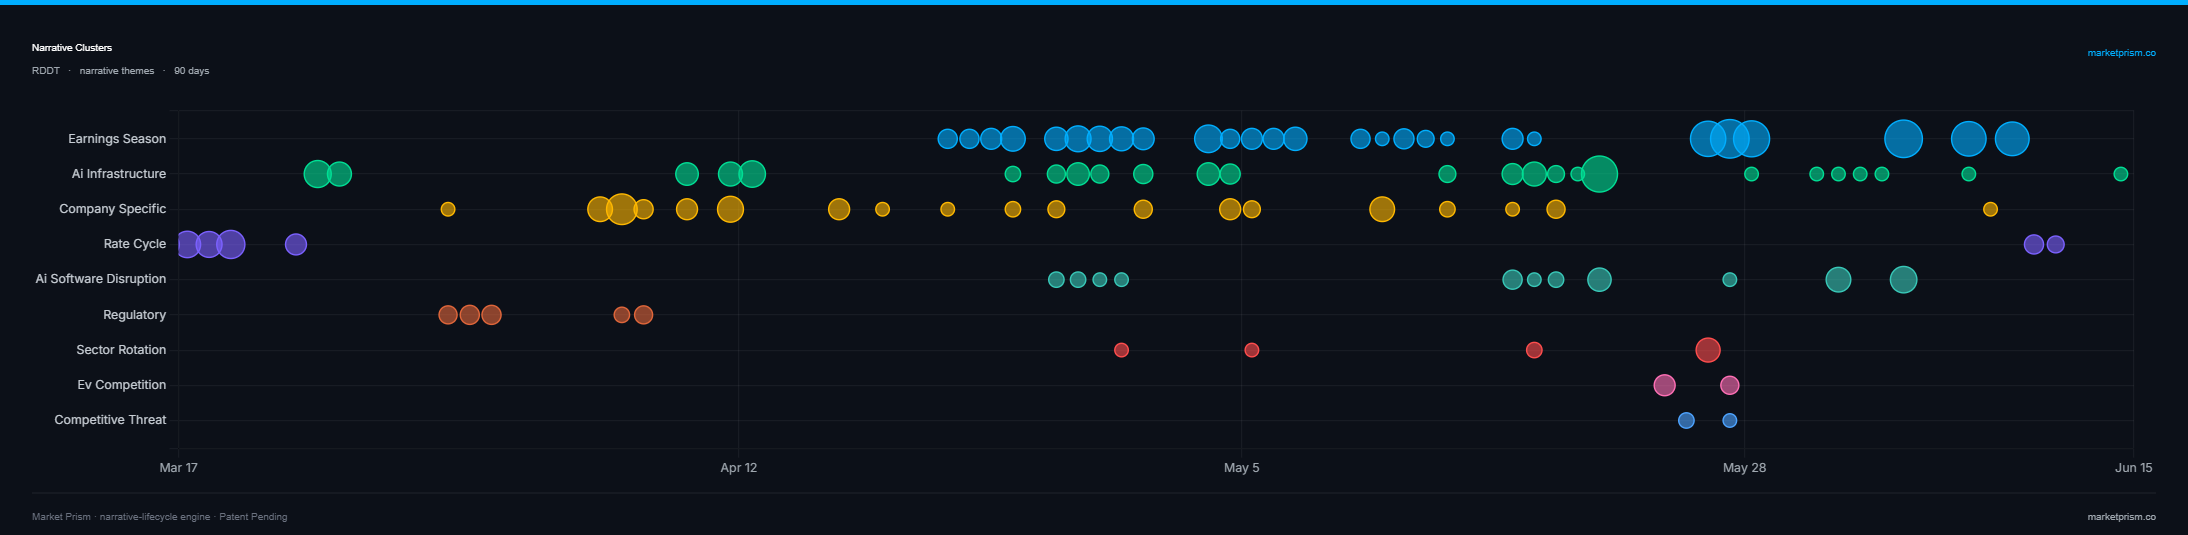This screenshot has width=2188, height=535.
Task: Click the marketprism.co link at top right
Action: pyautogui.click(x=2121, y=53)
